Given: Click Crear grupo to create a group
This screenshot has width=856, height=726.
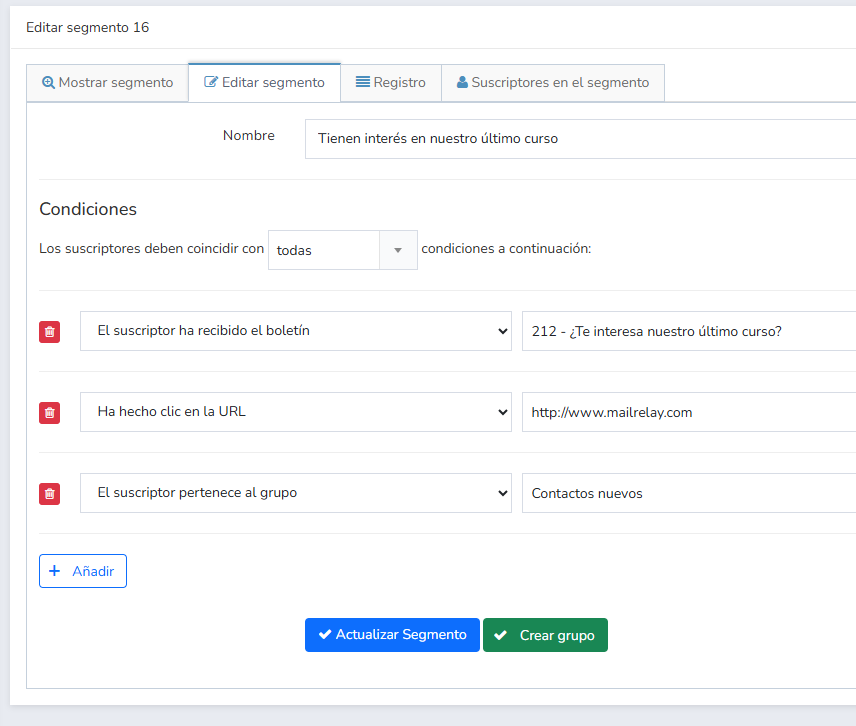Looking at the screenshot, I should coord(545,634).
